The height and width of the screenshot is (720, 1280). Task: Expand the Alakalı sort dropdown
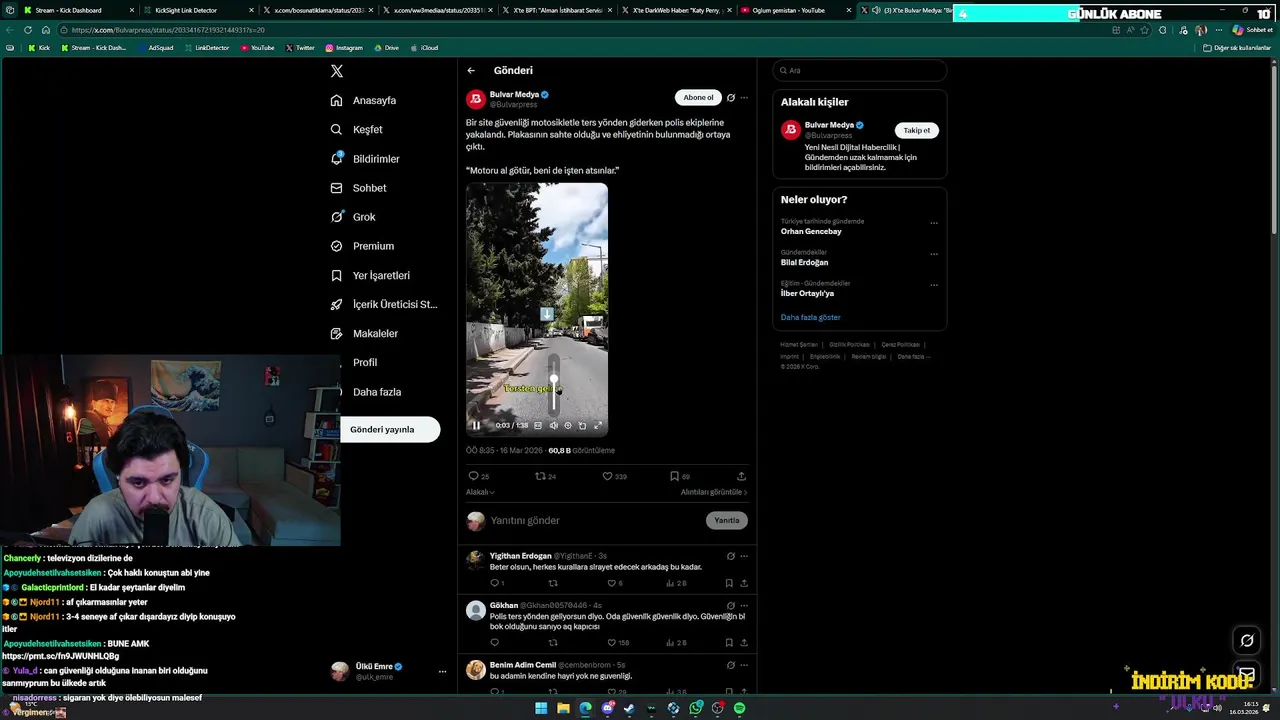click(x=480, y=492)
